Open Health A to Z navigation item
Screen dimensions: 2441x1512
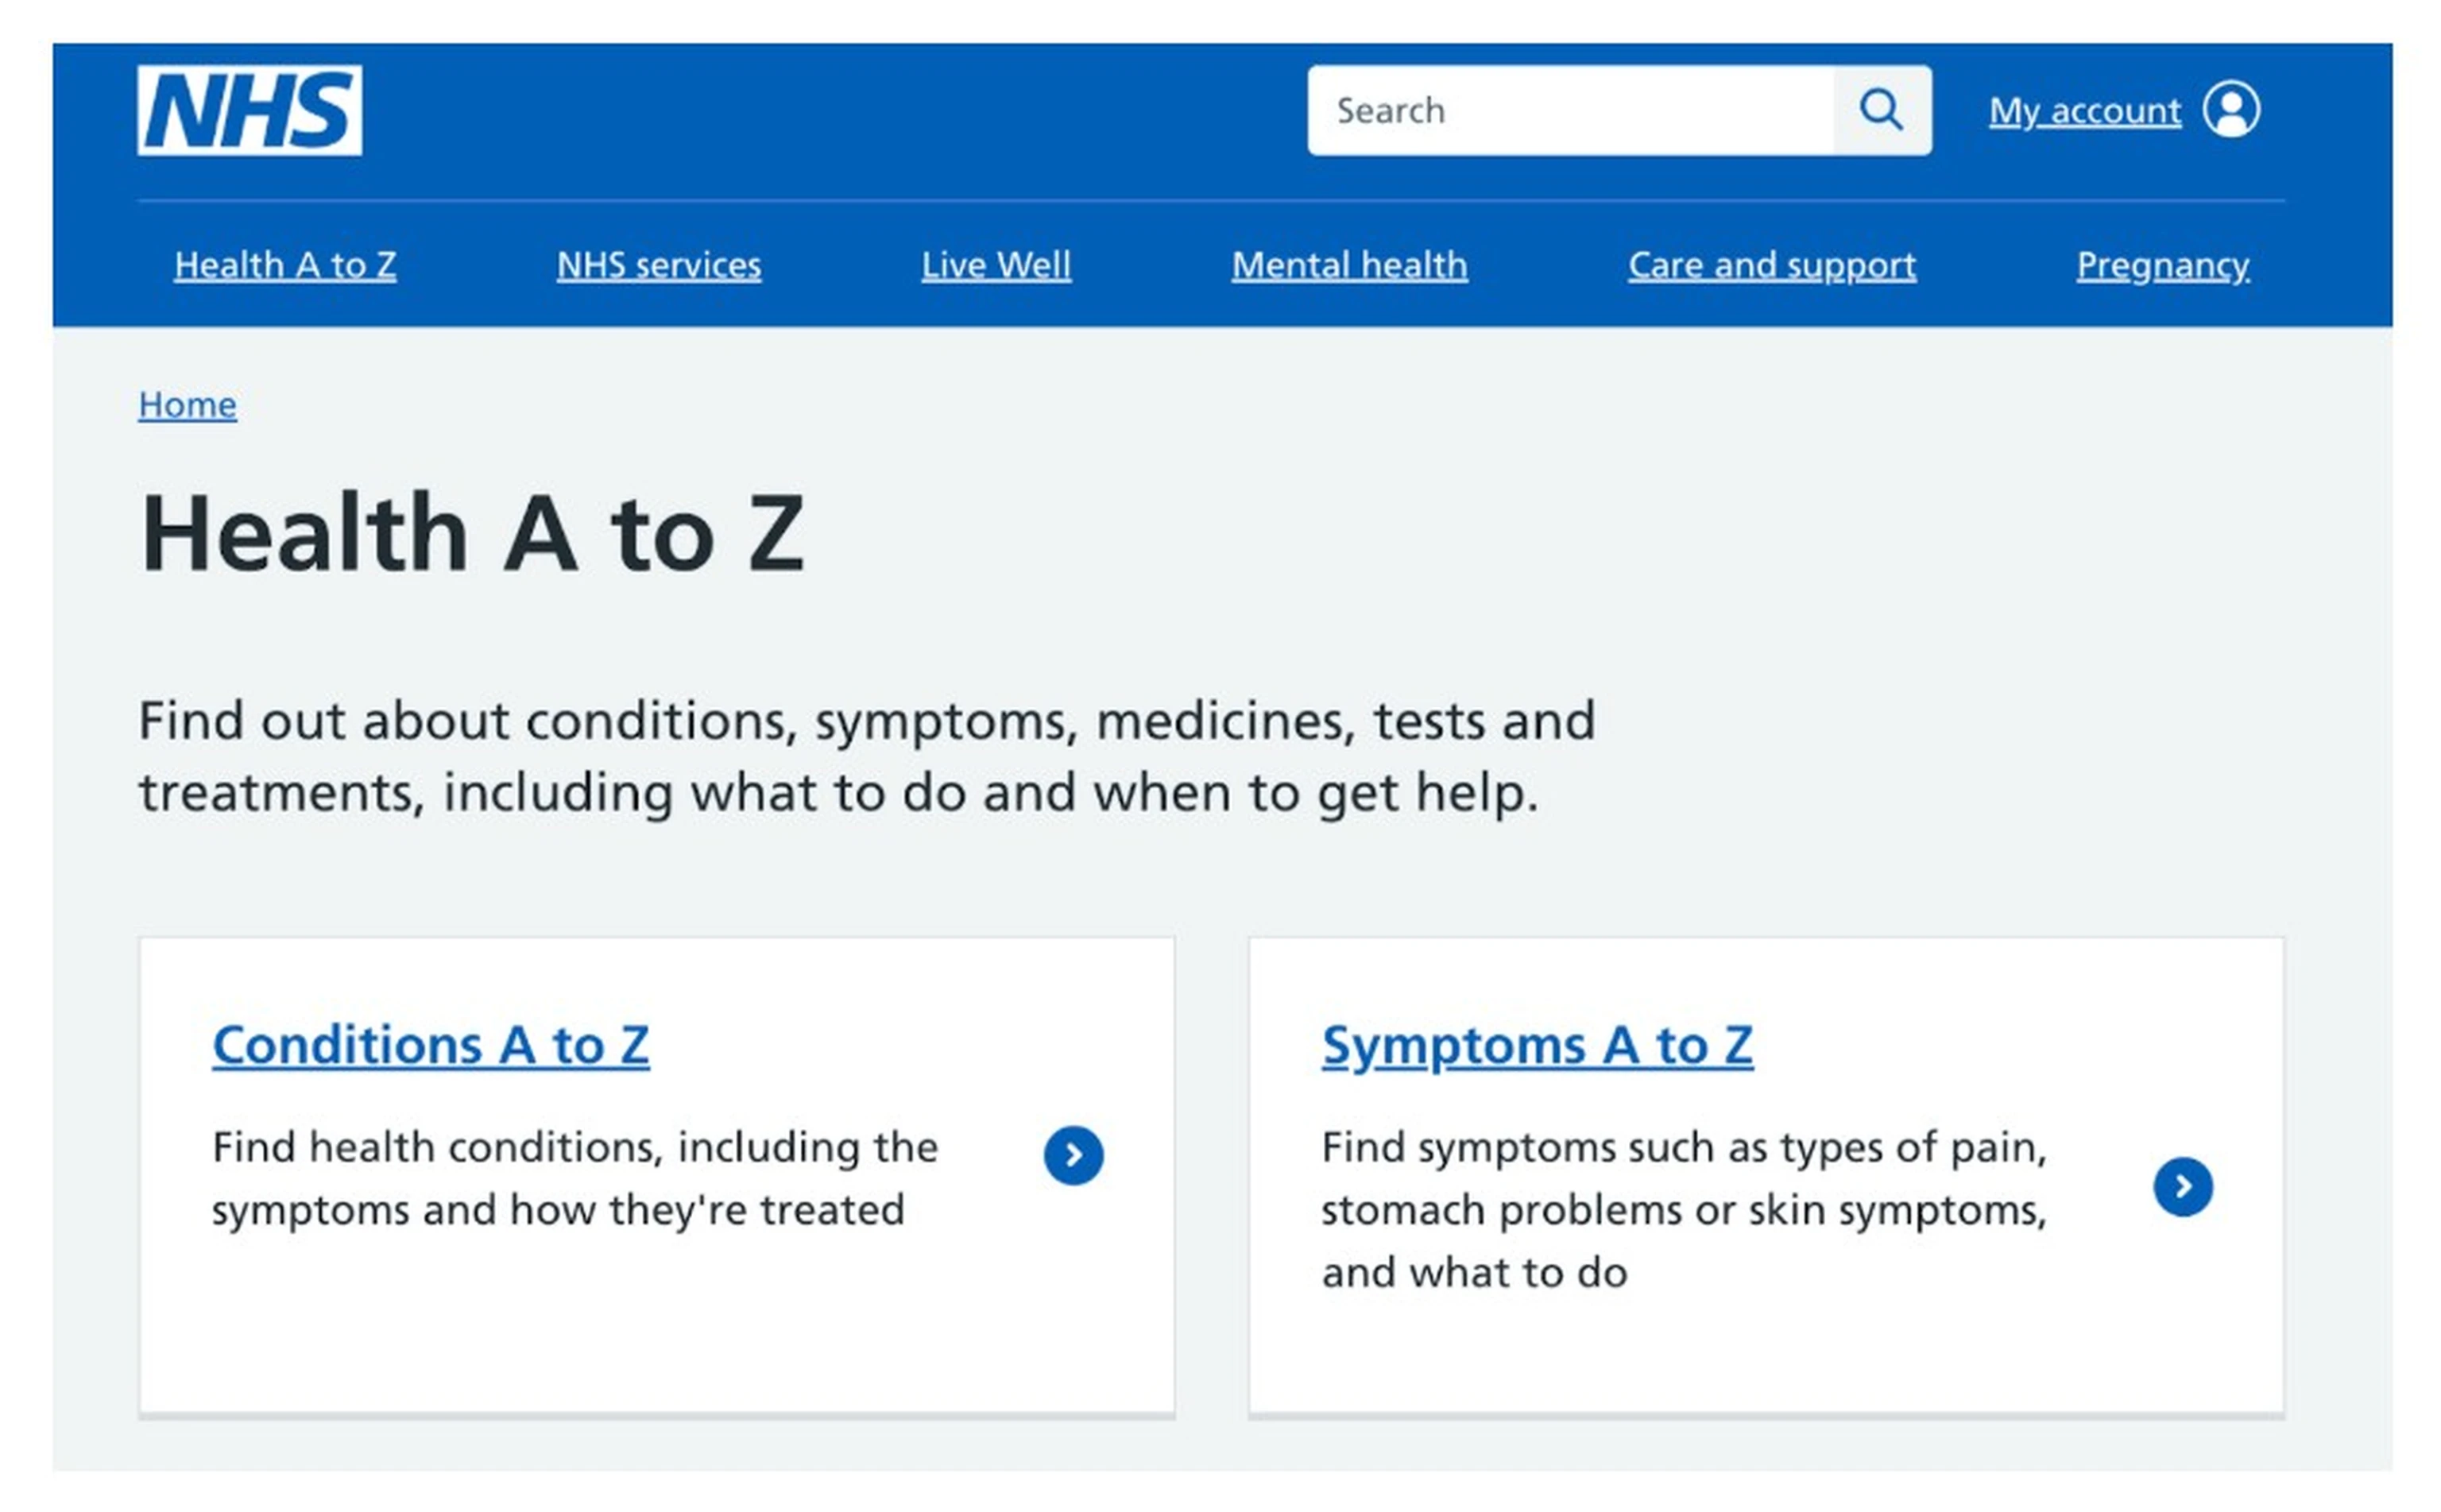tap(285, 265)
